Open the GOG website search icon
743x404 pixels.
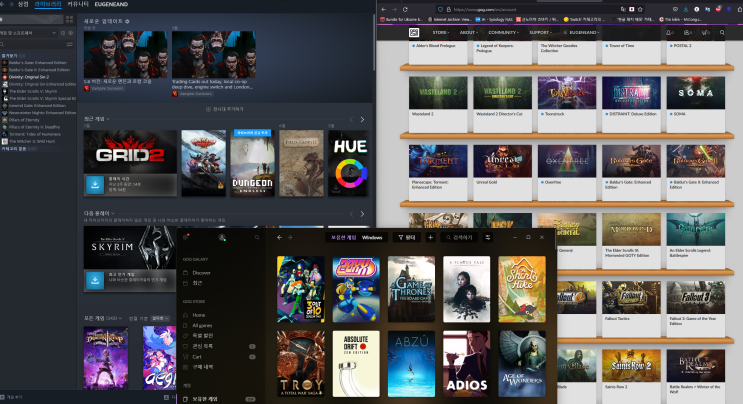(x=722, y=33)
